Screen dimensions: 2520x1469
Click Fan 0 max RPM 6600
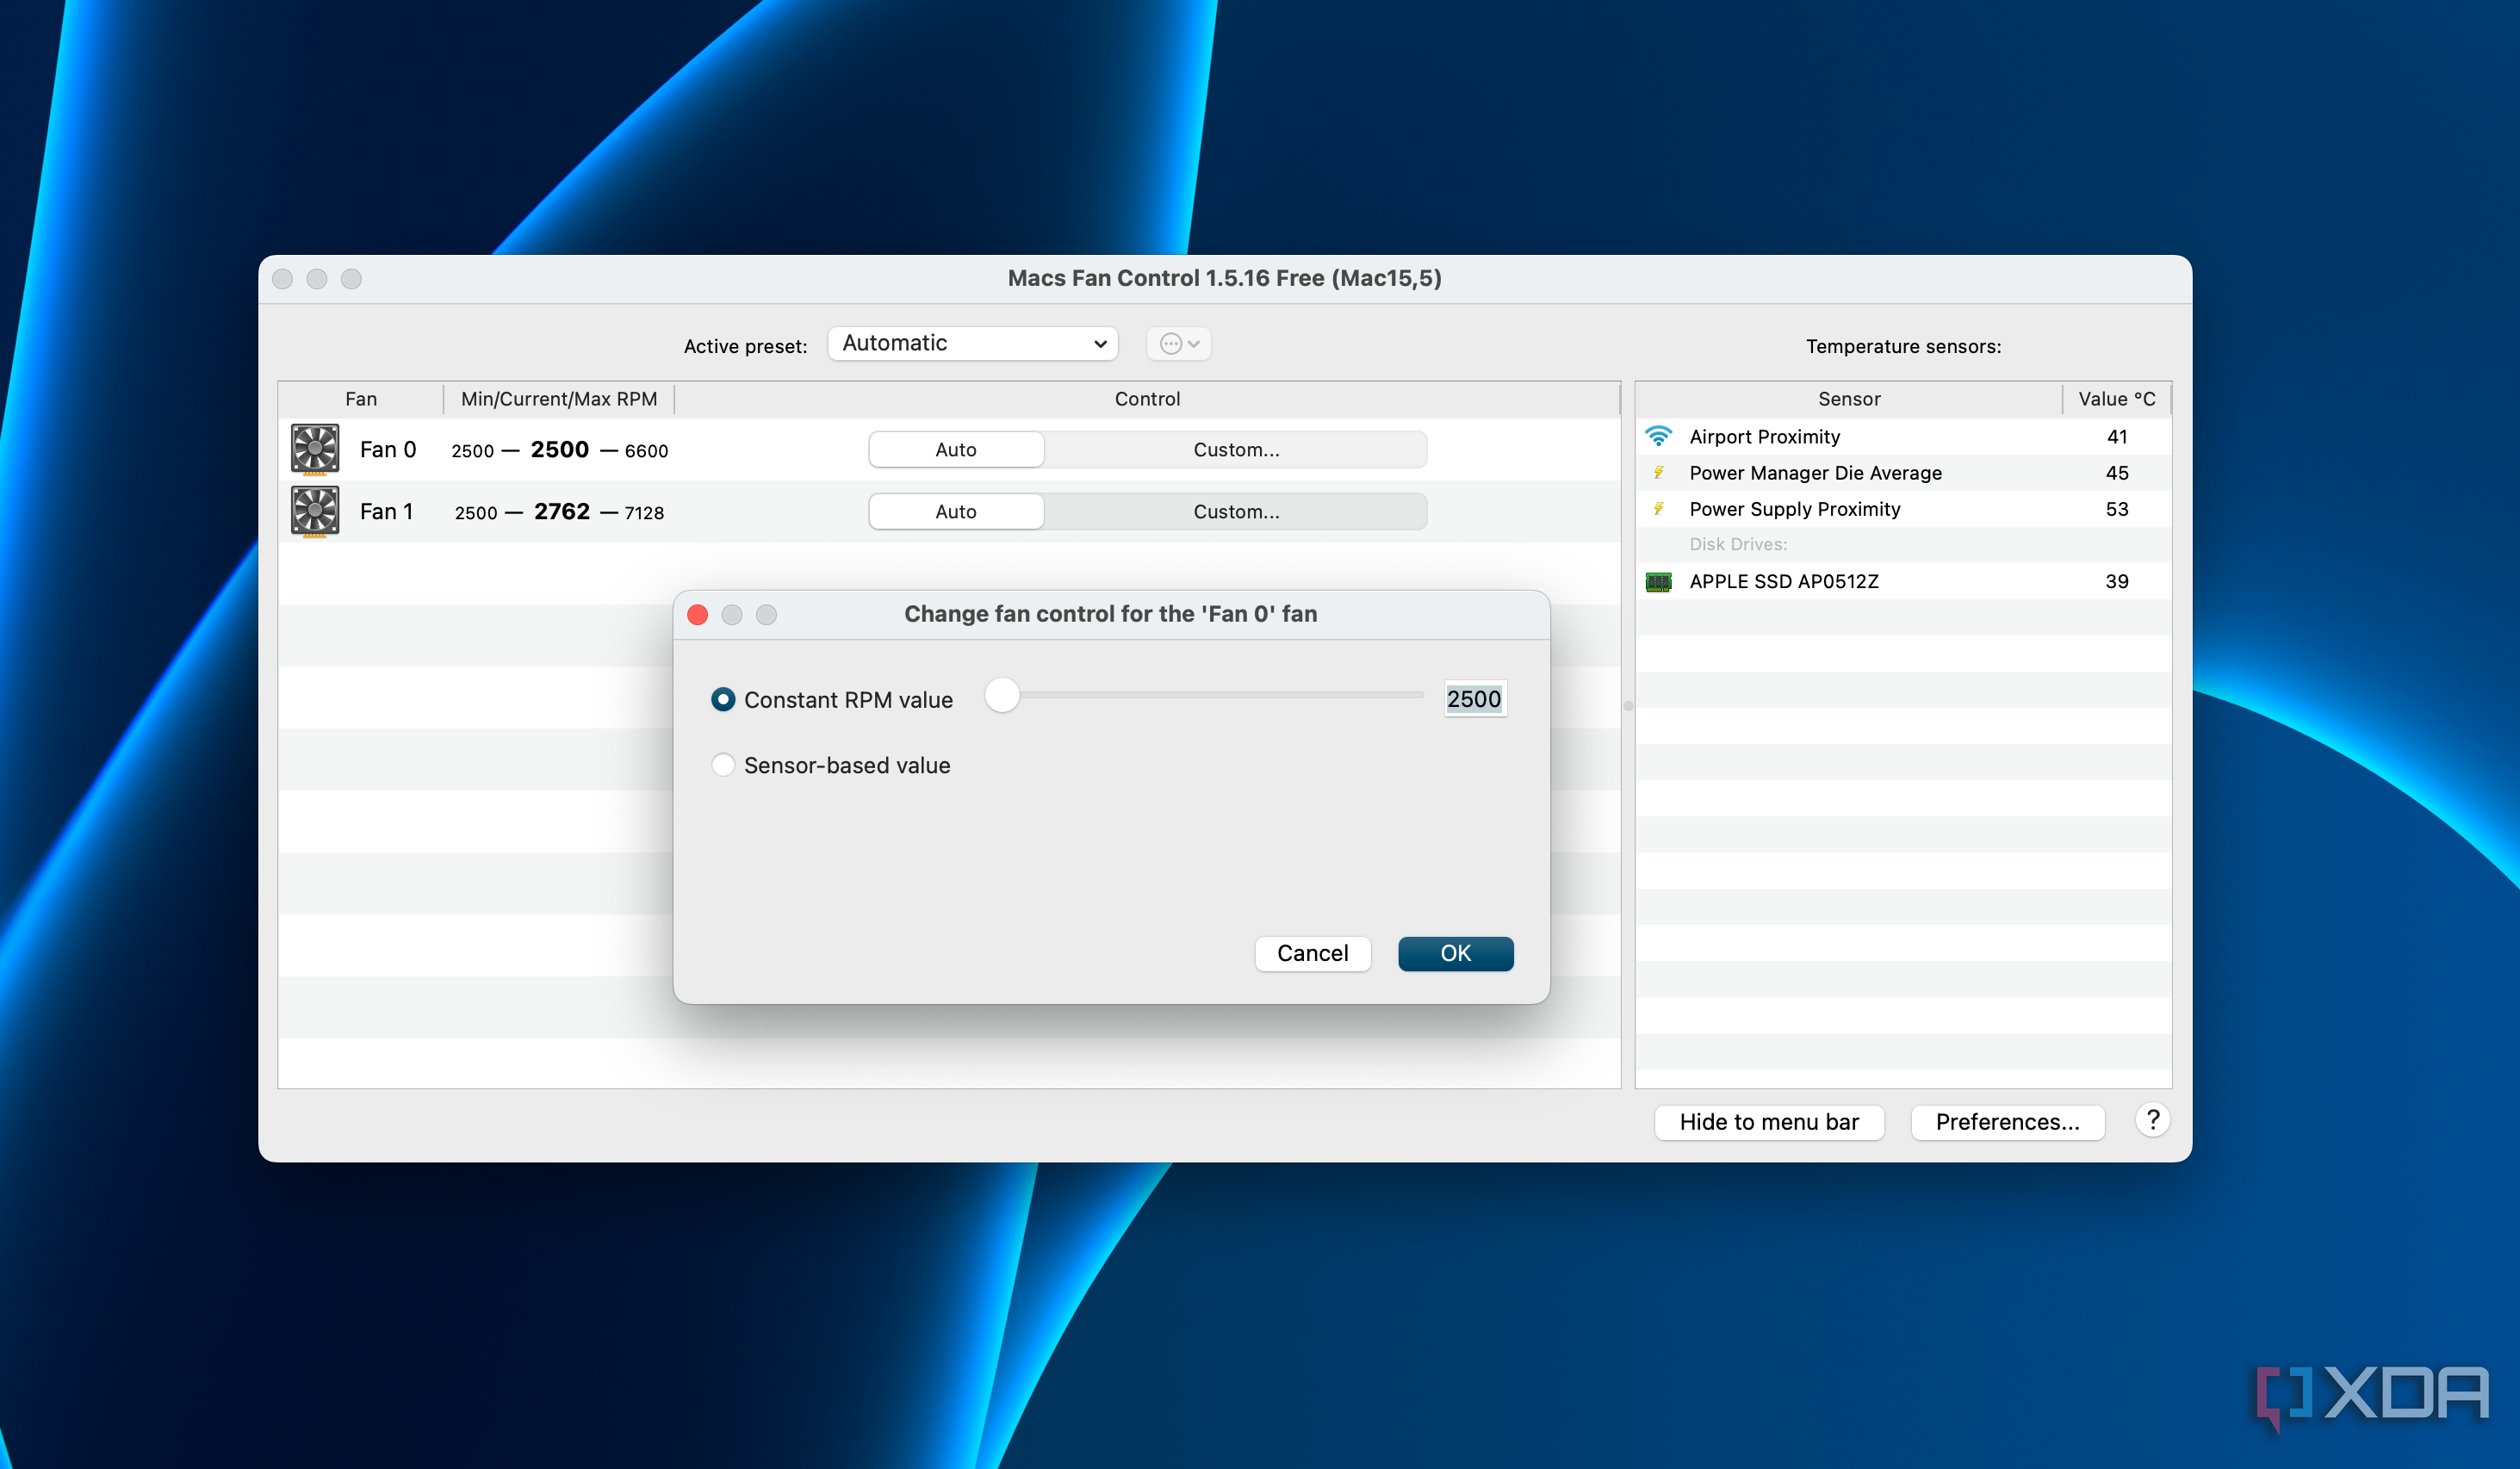pyautogui.click(x=646, y=450)
